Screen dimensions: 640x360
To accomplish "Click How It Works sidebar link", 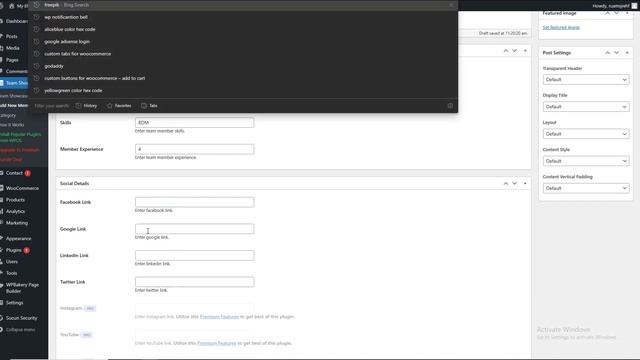I will pyautogui.click(x=12, y=125).
